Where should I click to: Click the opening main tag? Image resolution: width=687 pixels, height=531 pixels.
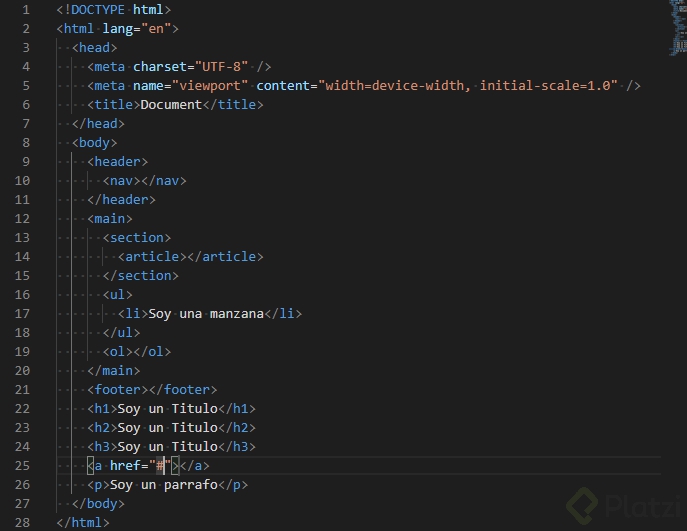(x=110, y=219)
